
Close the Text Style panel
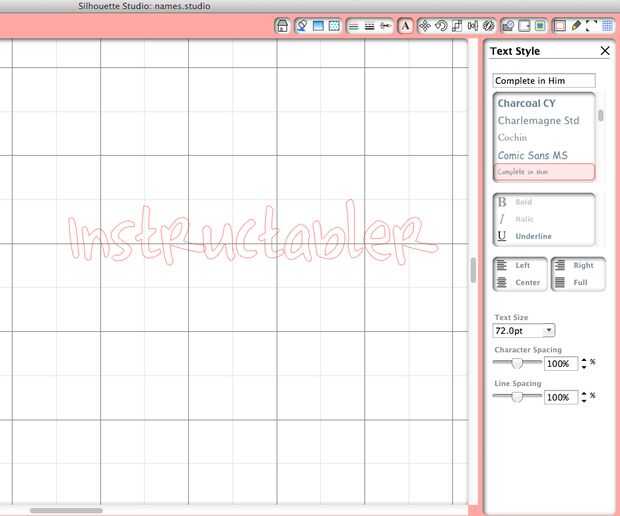pos(605,51)
